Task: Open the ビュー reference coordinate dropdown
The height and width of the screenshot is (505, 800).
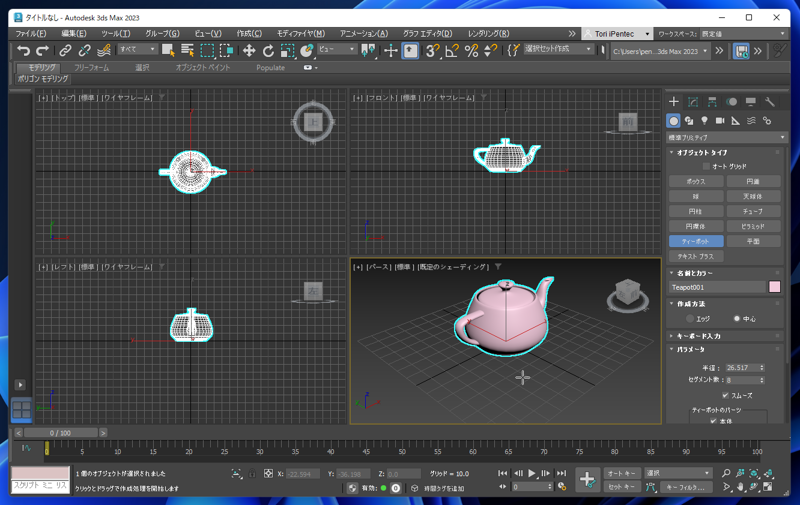Action: coord(337,49)
